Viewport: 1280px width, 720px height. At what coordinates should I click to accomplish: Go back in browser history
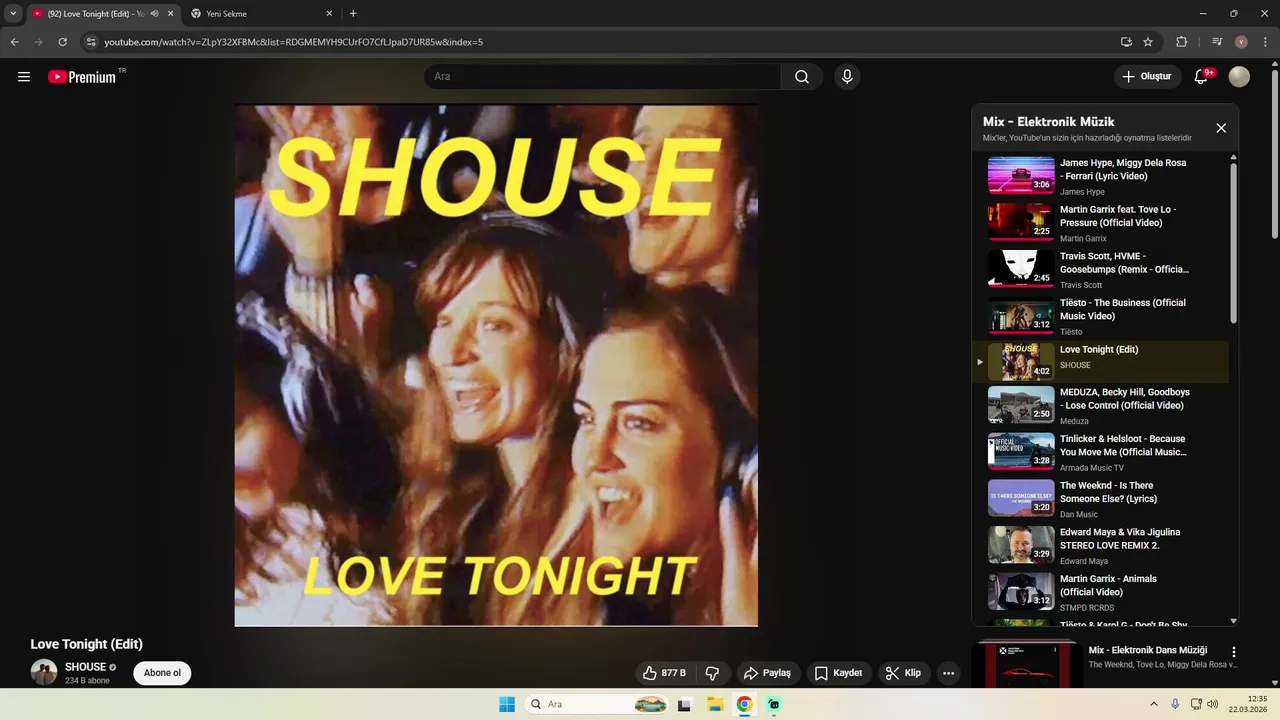tap(14, 42)
